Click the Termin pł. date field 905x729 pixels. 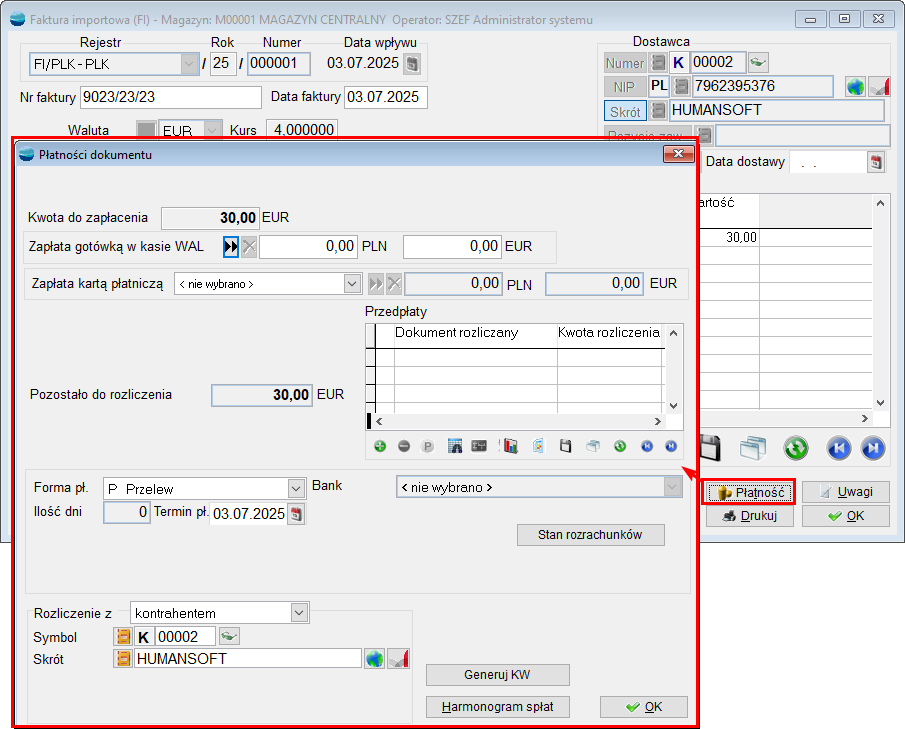249,514
